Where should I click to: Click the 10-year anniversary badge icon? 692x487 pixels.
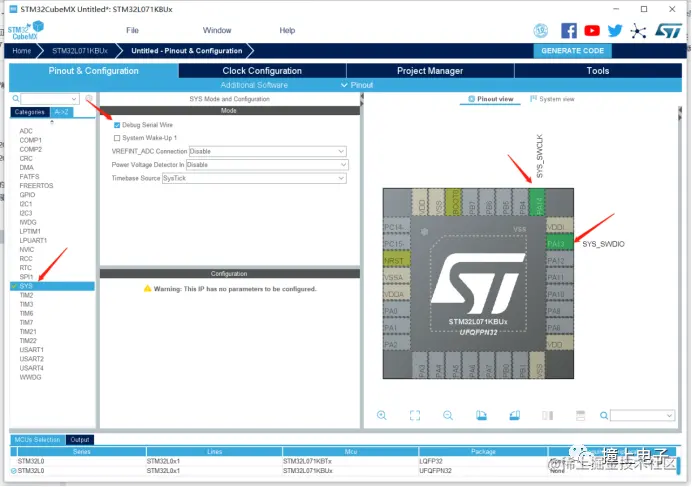pyautogui.click(x=541, y=30)
